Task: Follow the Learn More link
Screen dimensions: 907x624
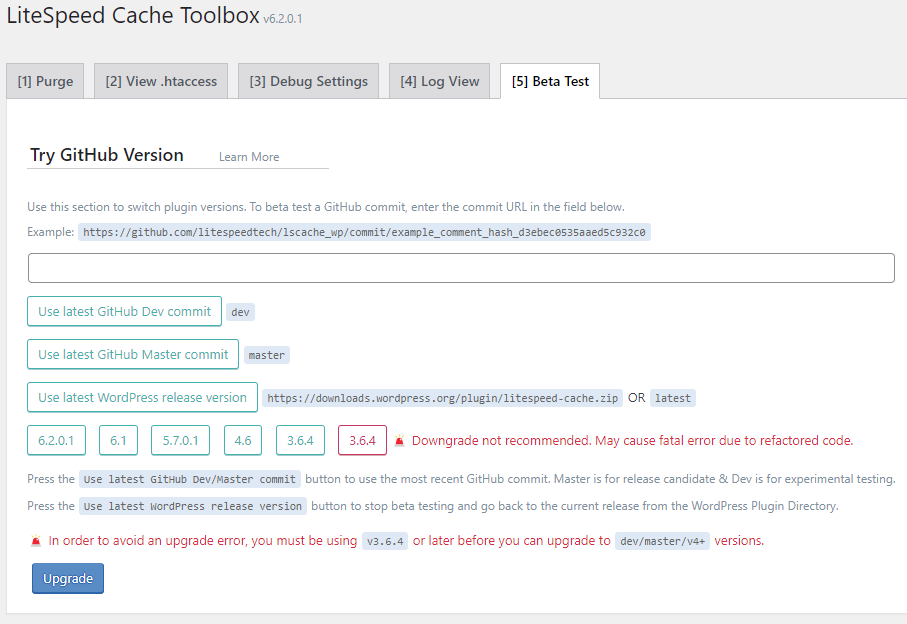Action: point(249,157)
